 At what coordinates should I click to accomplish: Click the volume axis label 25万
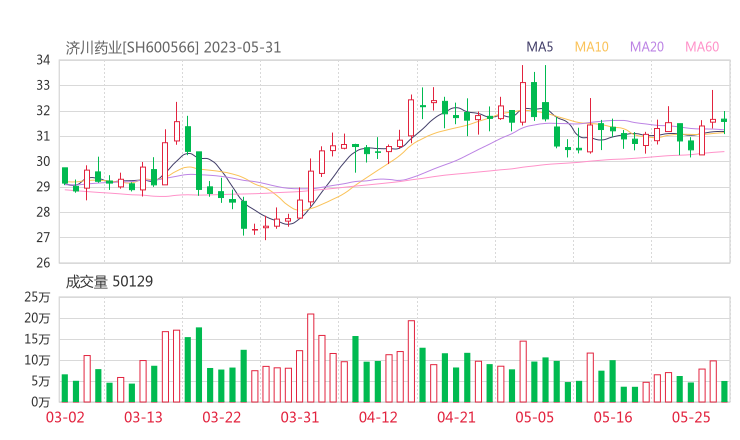tap(37, 297)
